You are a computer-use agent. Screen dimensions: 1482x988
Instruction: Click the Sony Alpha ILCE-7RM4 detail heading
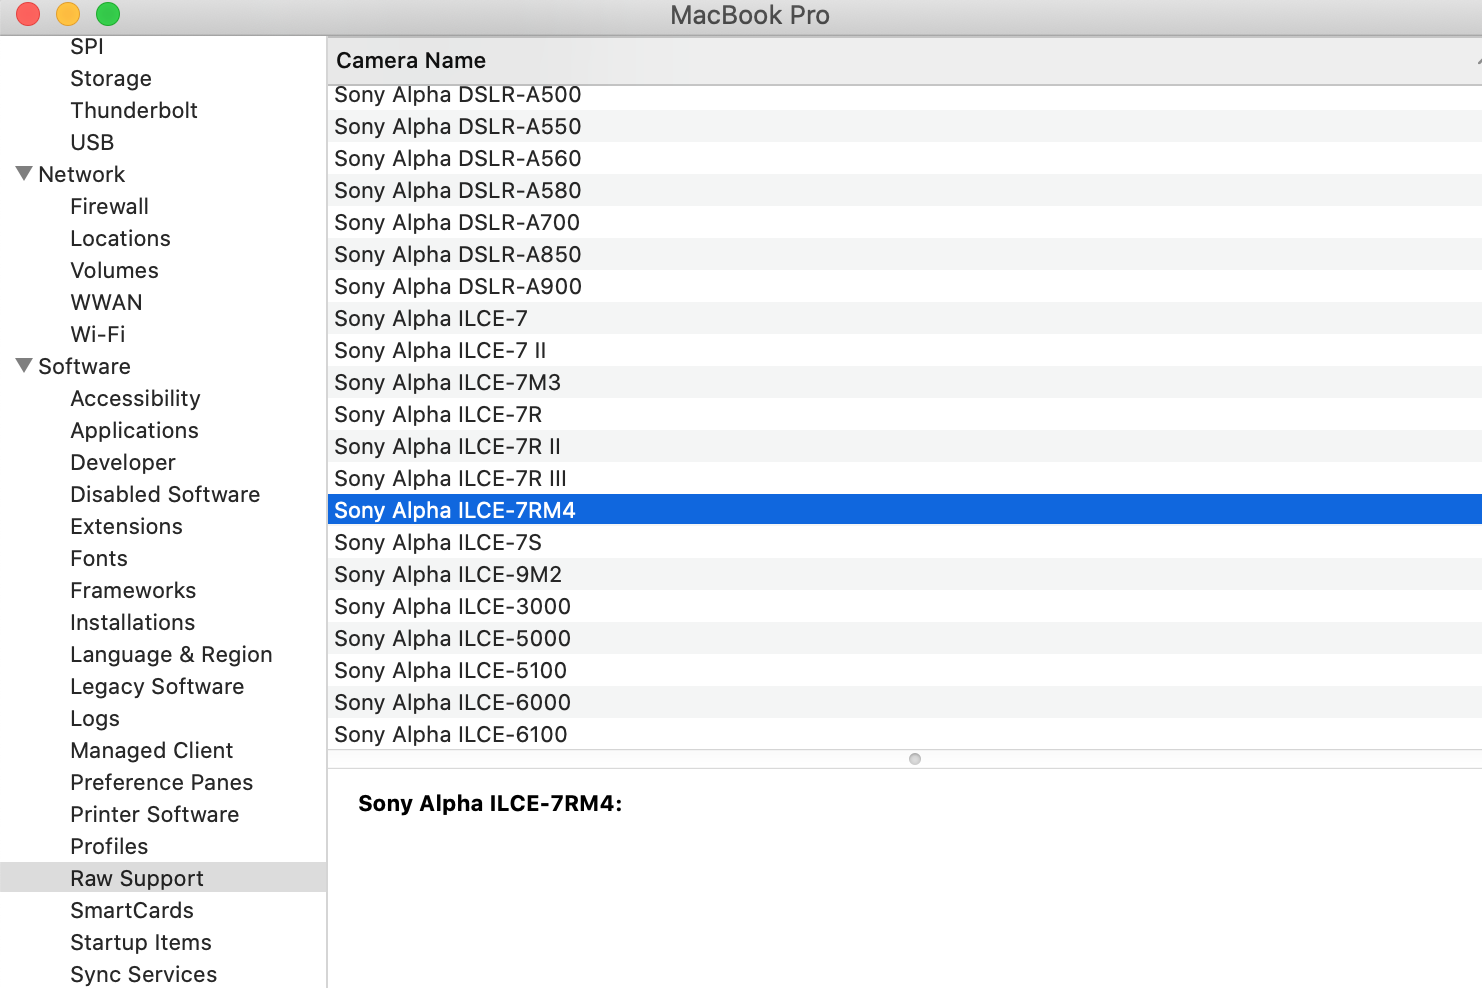pyautogui.click(x=490, y=804)
